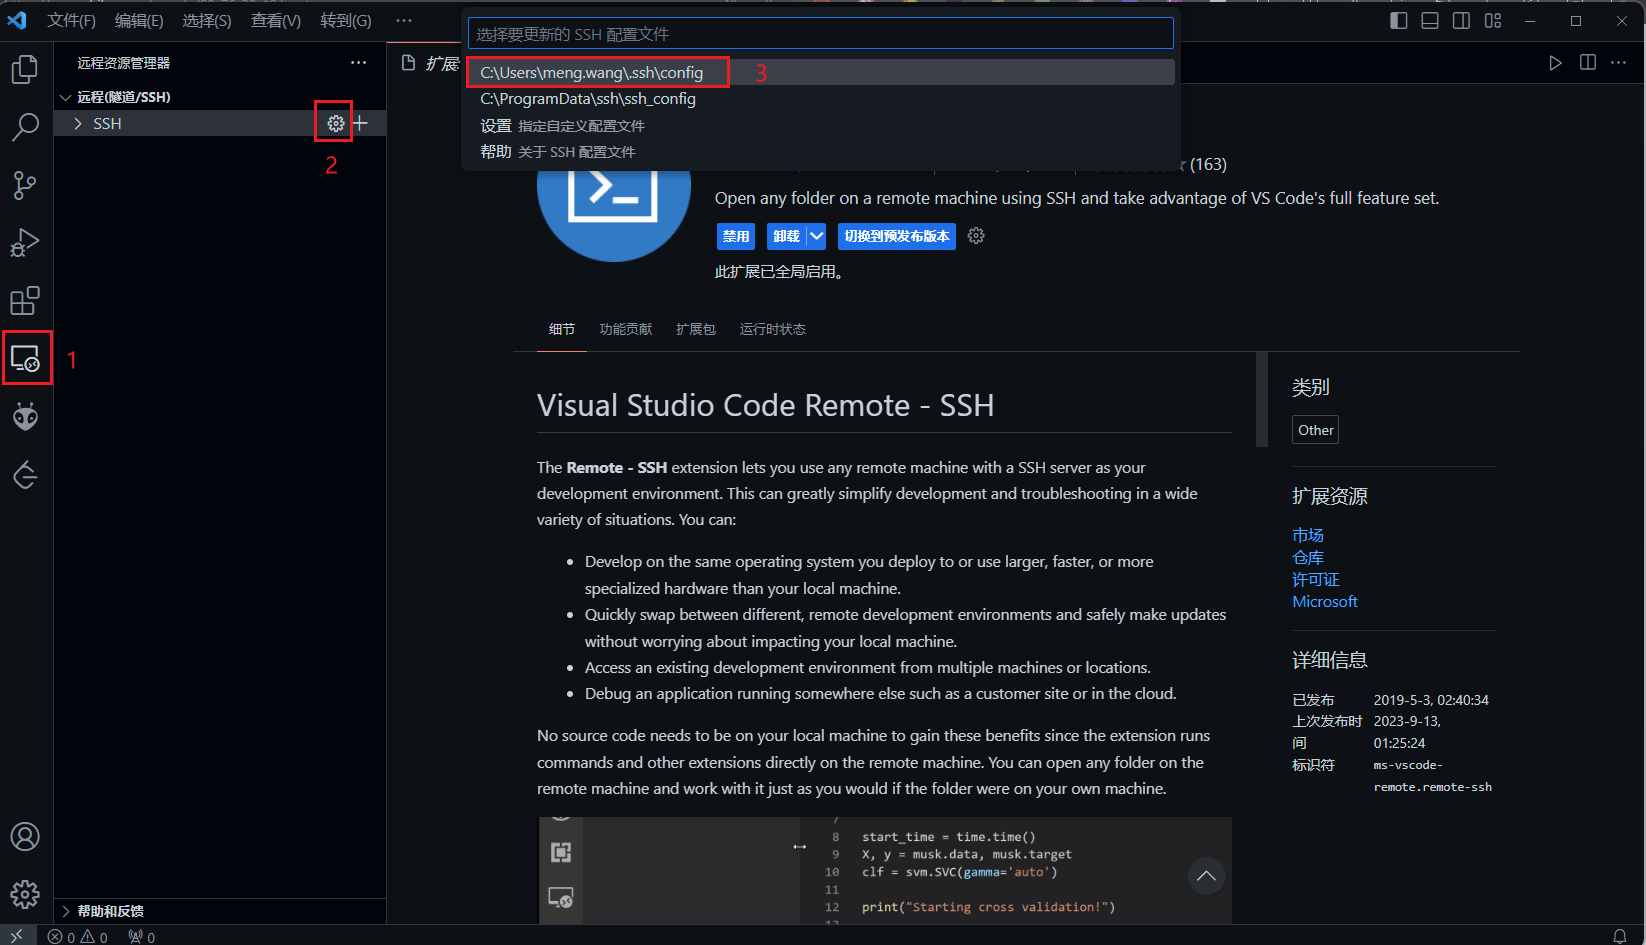
Task: Click the SSH config file search input
Action: [820, 34]
